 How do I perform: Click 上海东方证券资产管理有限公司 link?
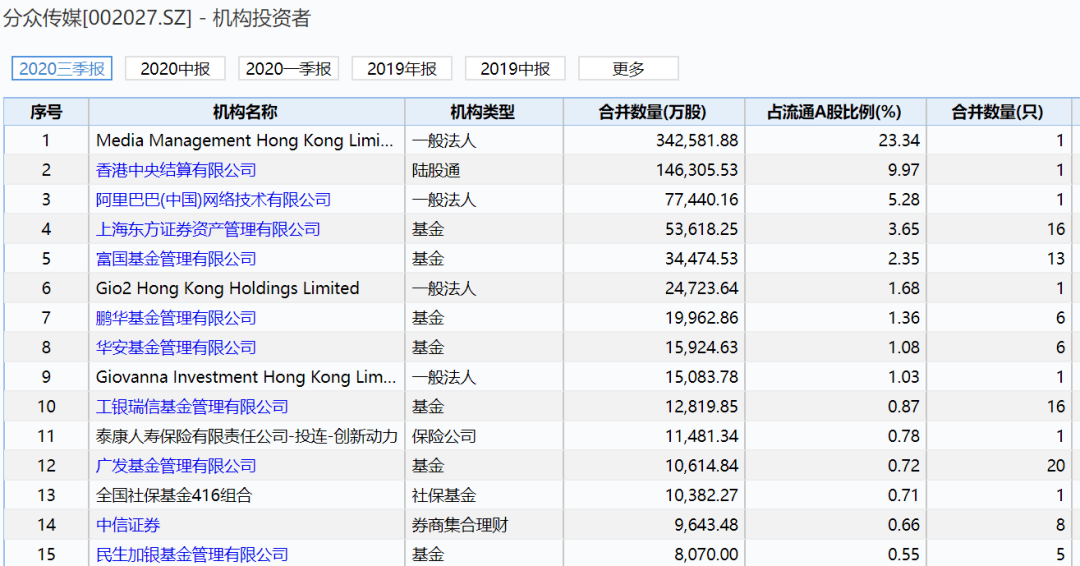pyautogui.click(x=208, y=229)
